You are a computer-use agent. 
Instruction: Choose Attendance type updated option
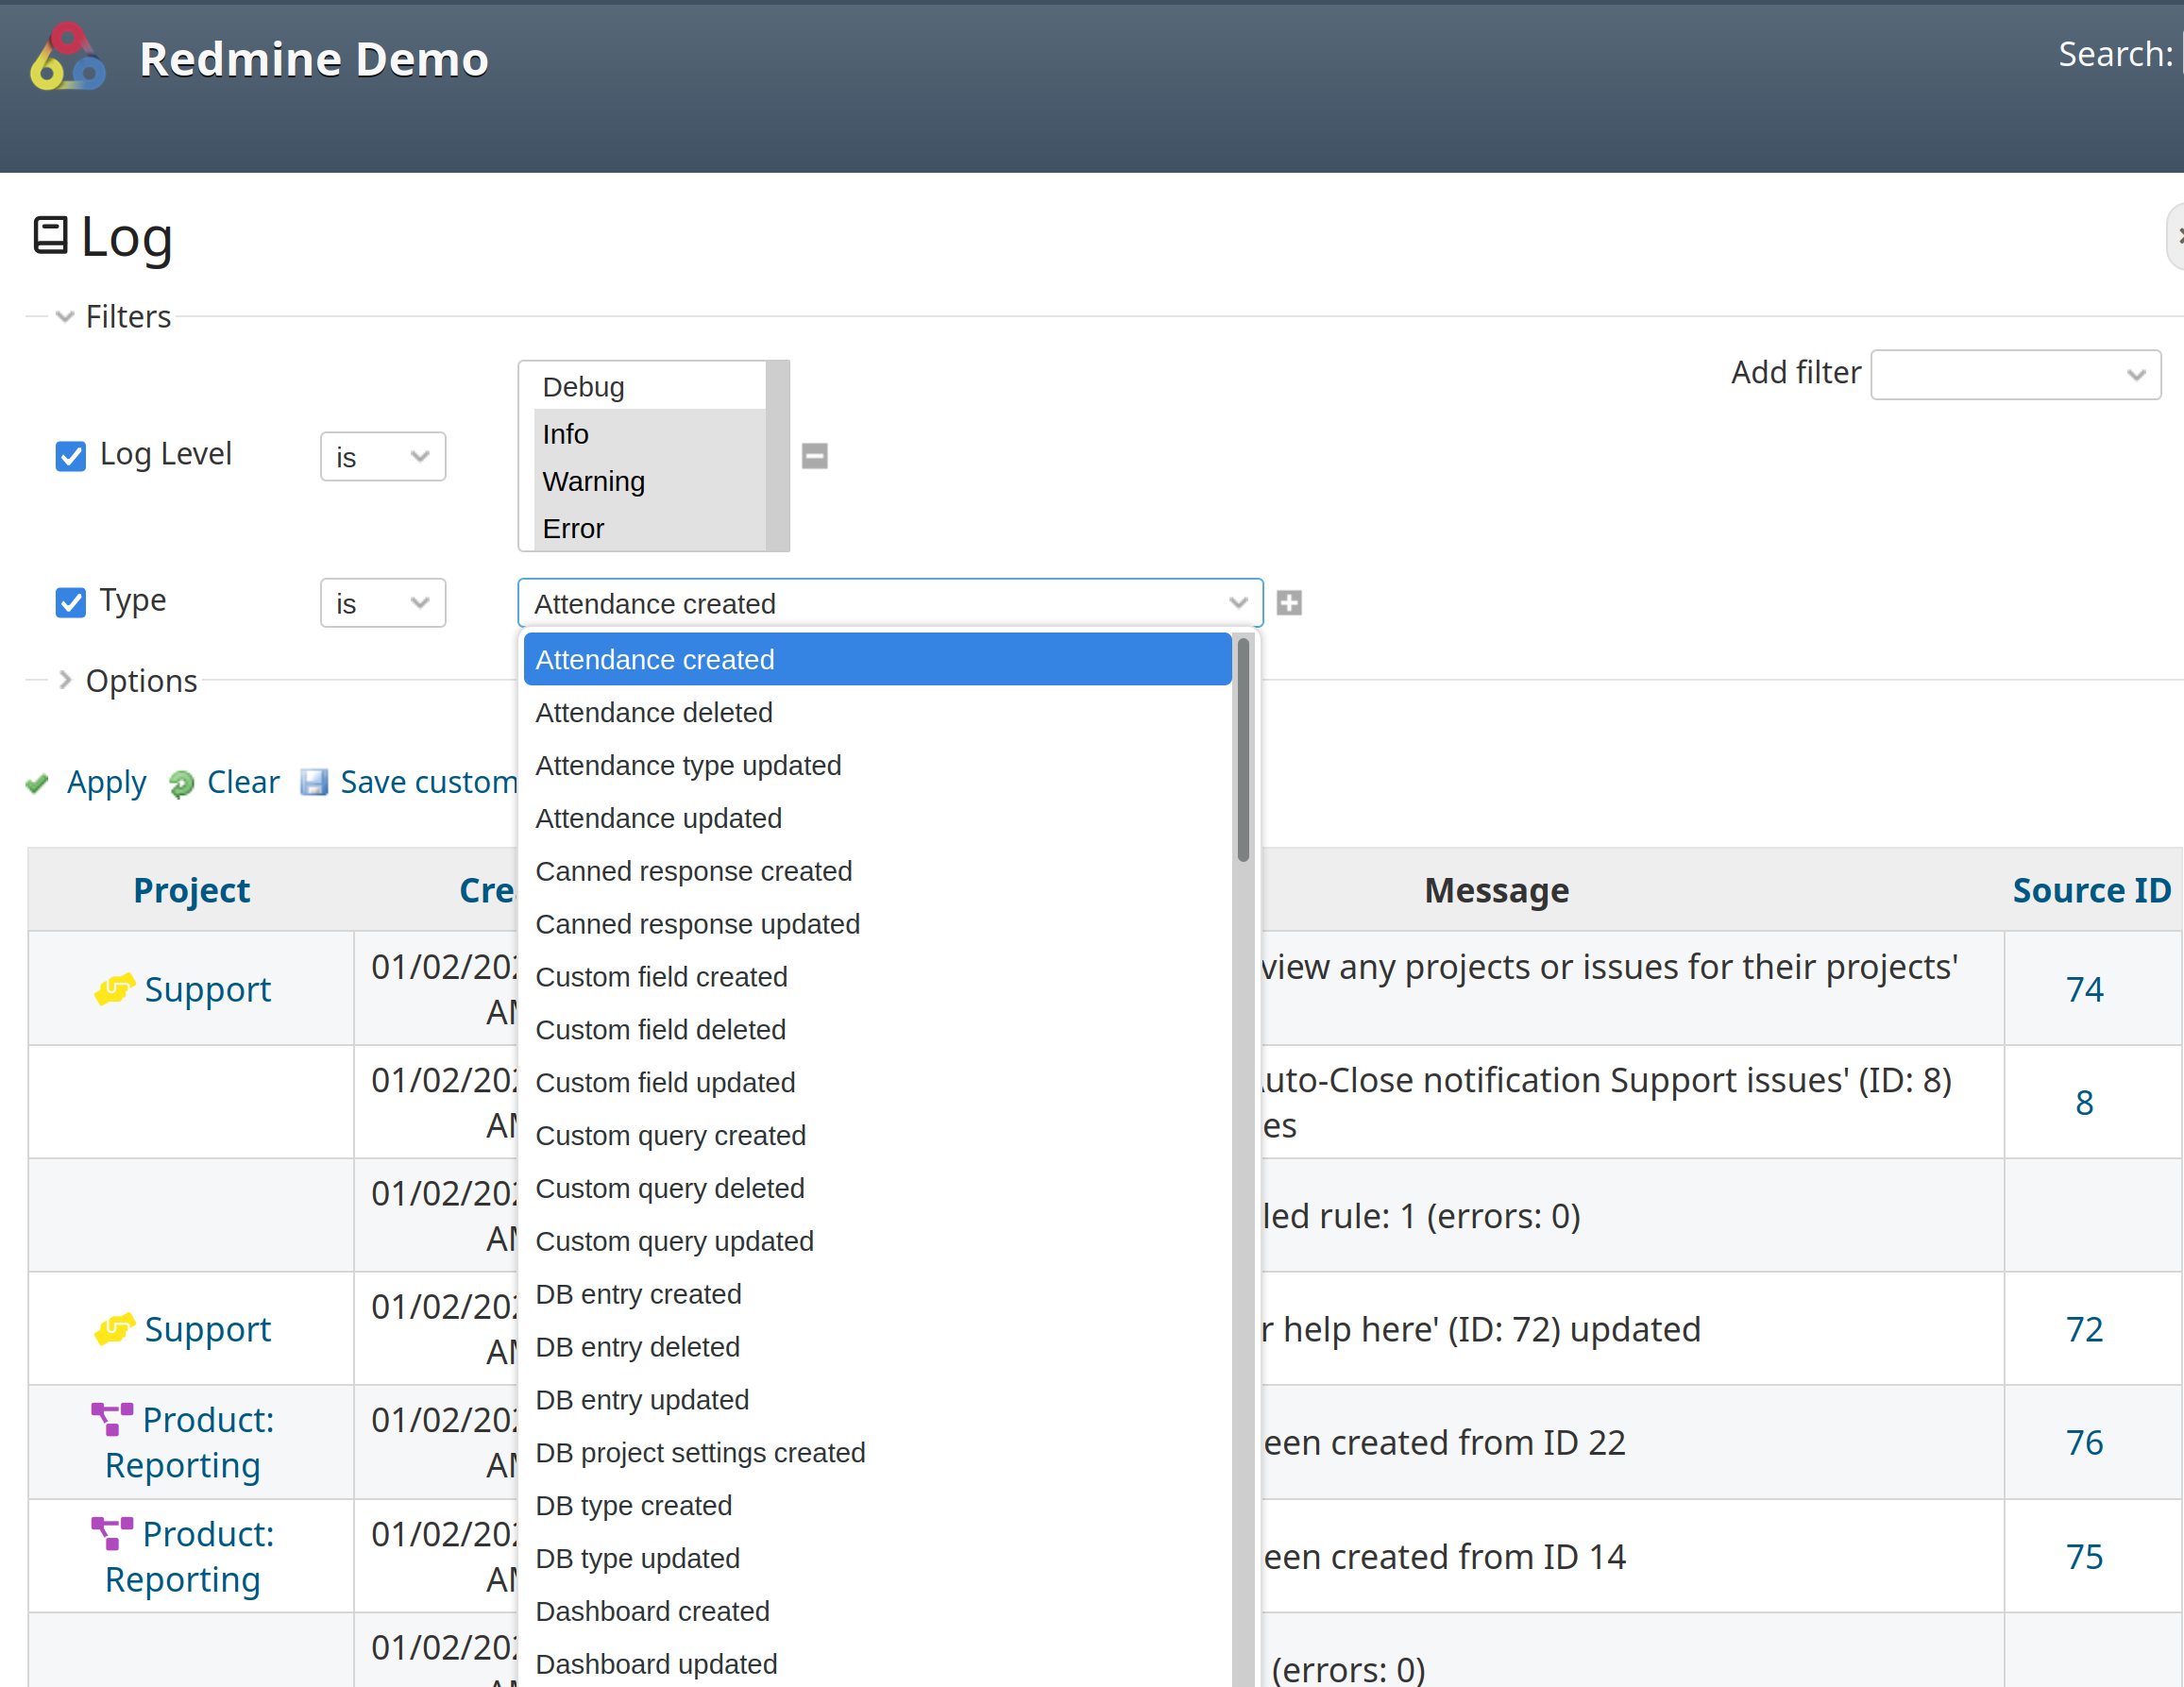point(877,765)
